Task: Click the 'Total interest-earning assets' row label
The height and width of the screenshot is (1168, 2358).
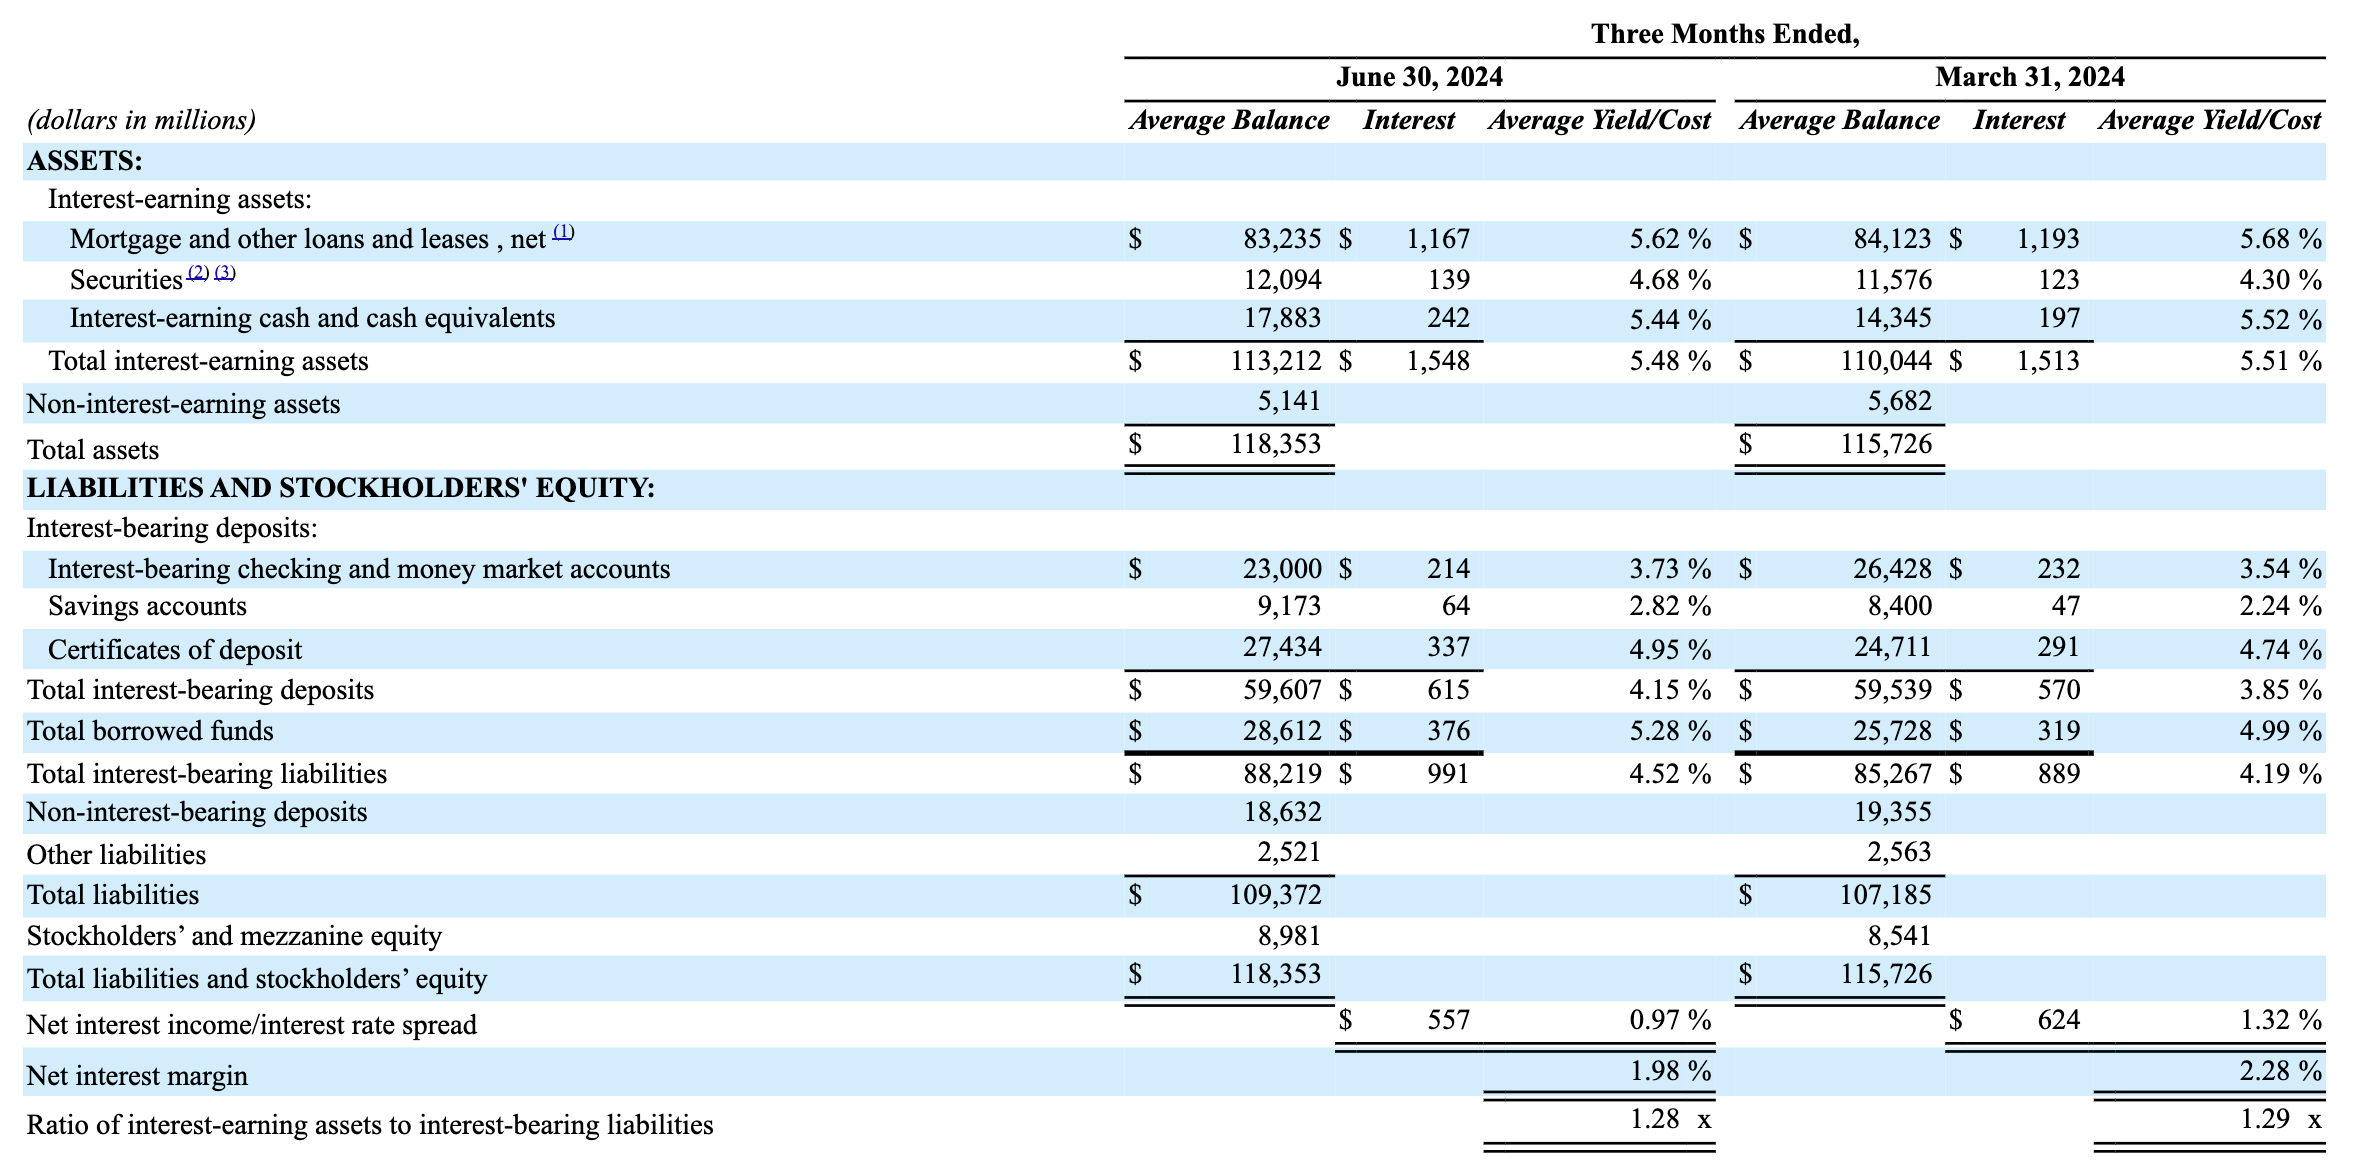Action: [x=208, y=361]
